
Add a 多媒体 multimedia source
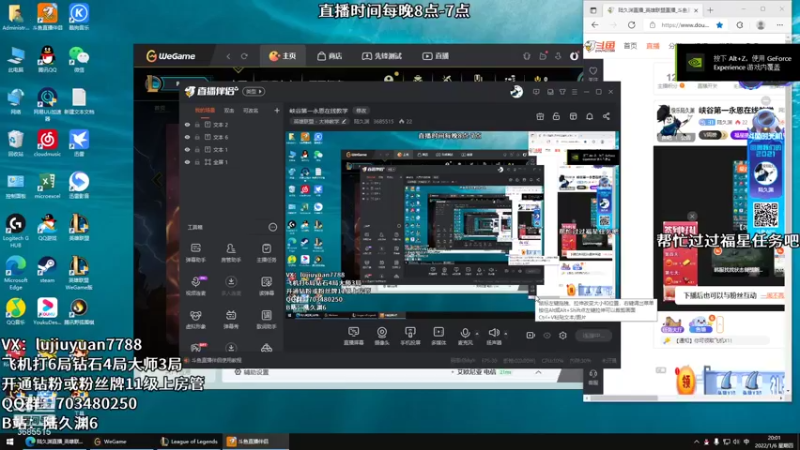(x=438, y=336)
